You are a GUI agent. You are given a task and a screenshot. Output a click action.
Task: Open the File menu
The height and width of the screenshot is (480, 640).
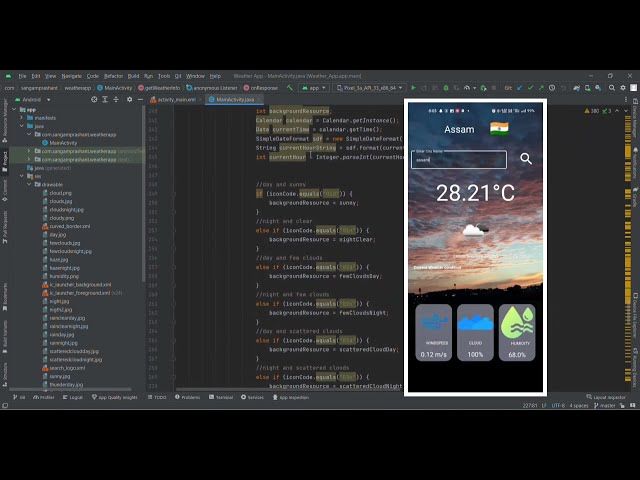[22, 76]
